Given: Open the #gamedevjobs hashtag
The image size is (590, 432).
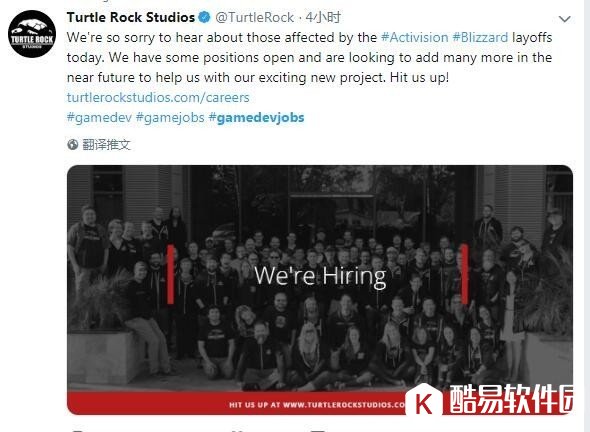Looking at the screenshot, I should [256, 117].
